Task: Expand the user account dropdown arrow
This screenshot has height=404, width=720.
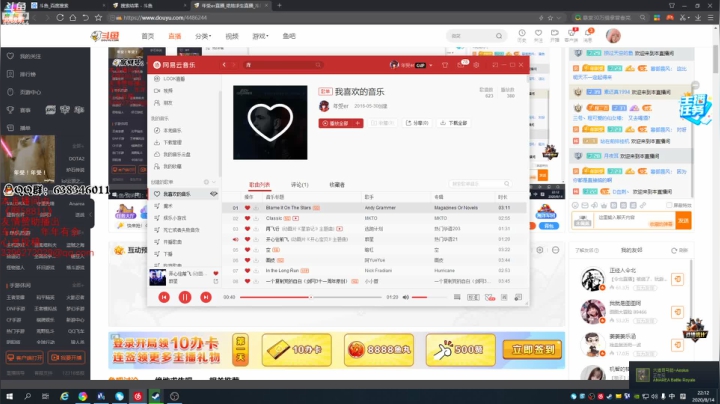Action: coord(431,66)
